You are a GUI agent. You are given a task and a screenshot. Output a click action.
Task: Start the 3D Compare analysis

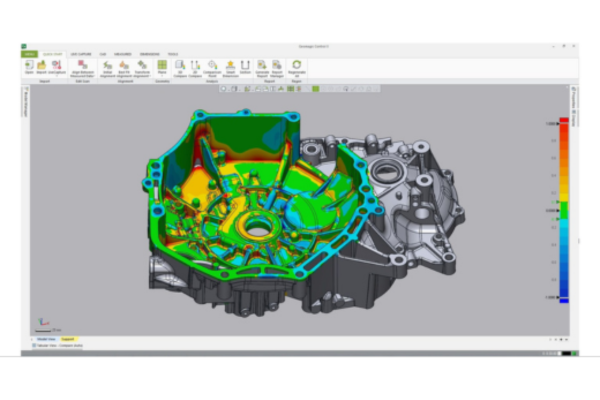179,66
